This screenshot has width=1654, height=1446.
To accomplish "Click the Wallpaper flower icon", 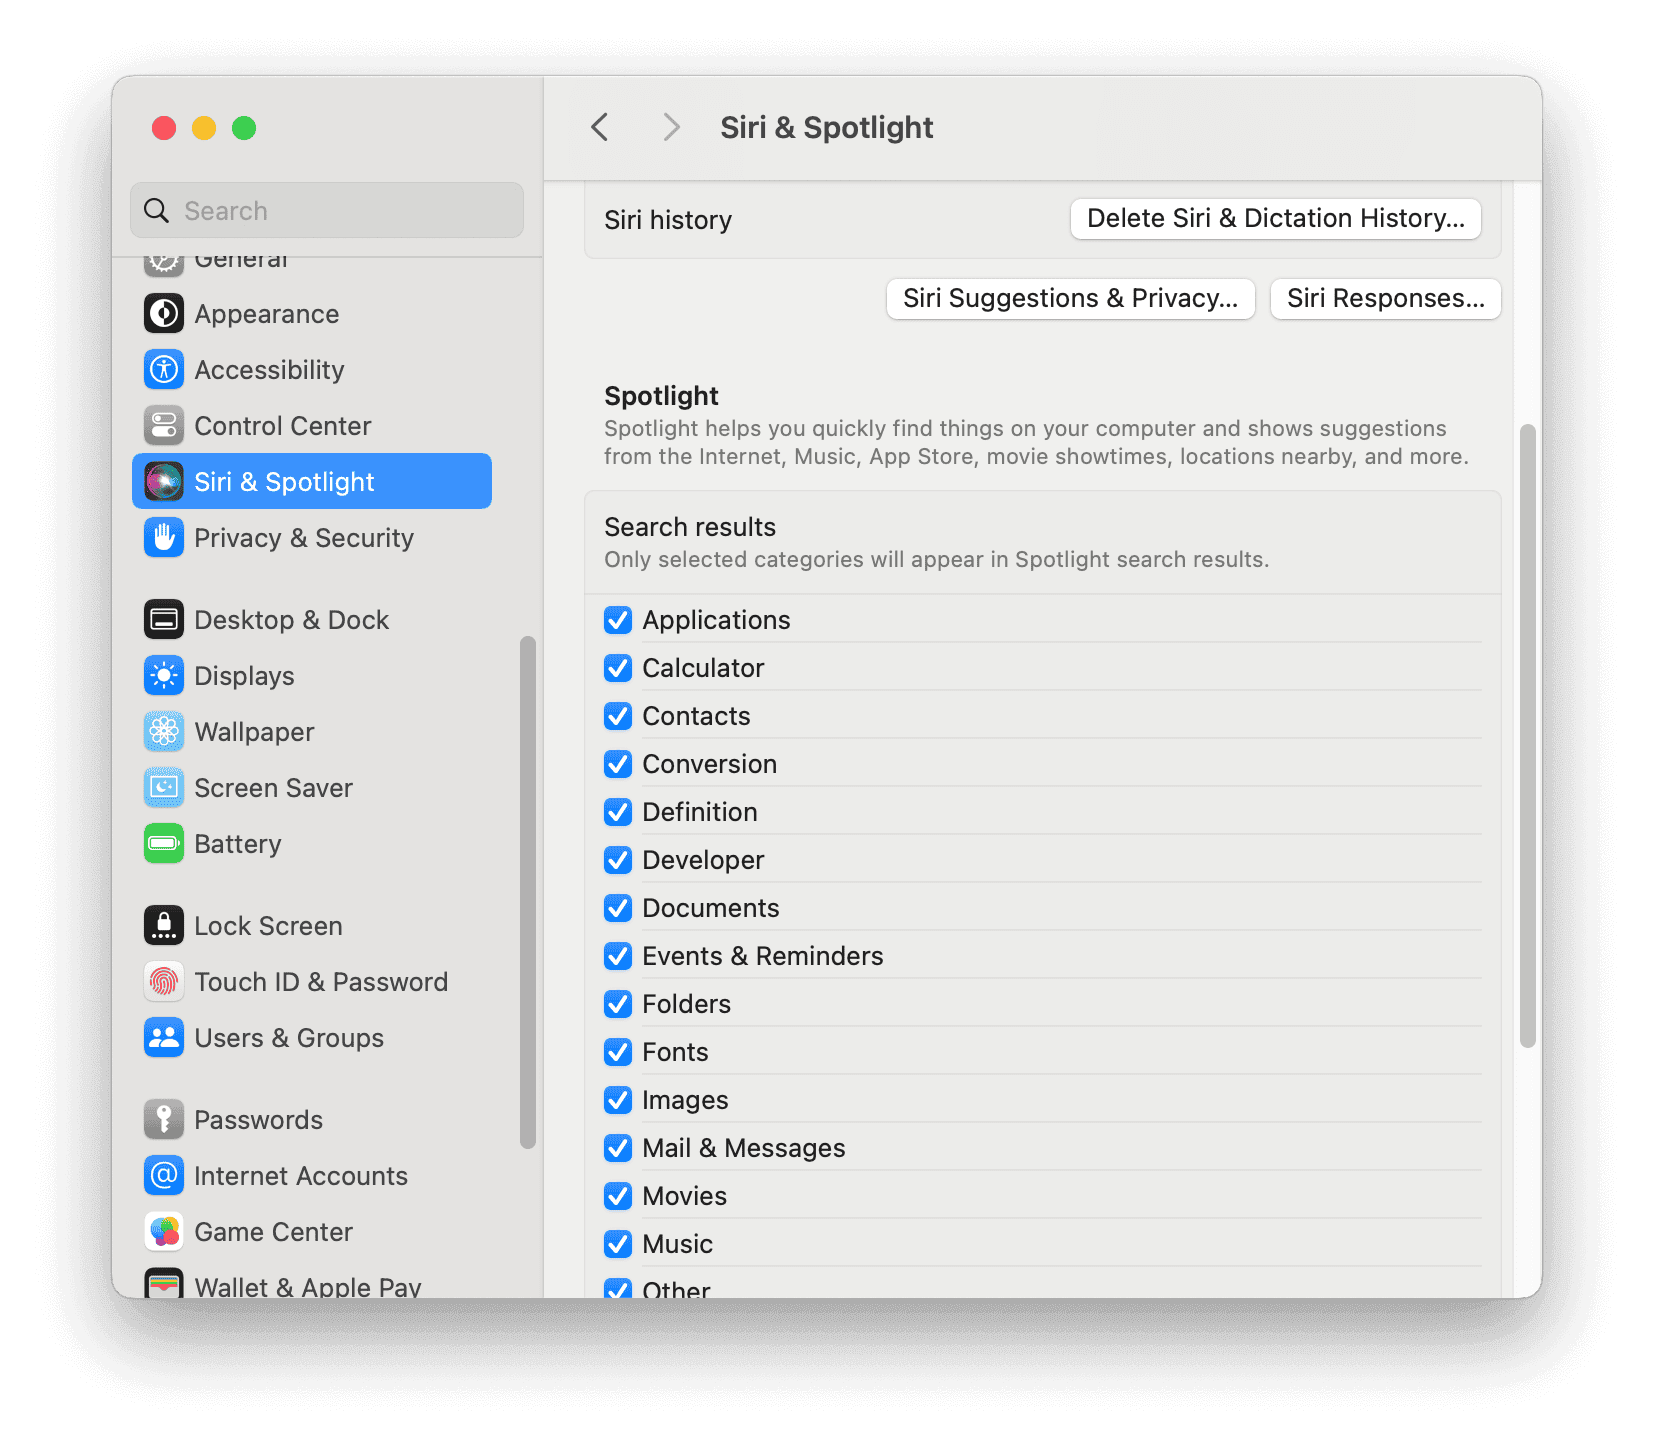I will click(164, 732).
